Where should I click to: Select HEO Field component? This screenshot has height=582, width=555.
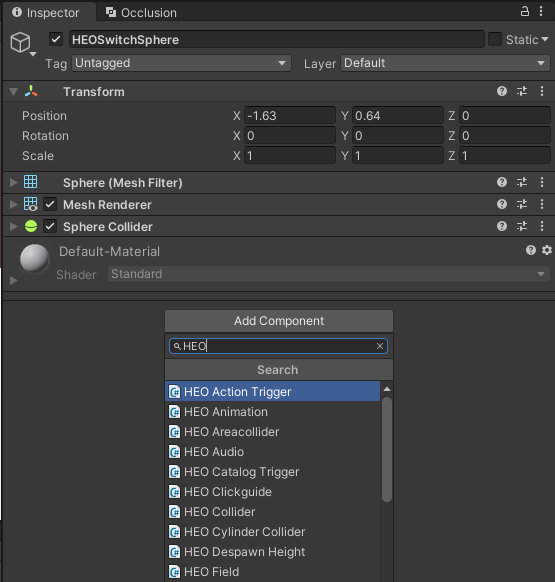point(272,572)
